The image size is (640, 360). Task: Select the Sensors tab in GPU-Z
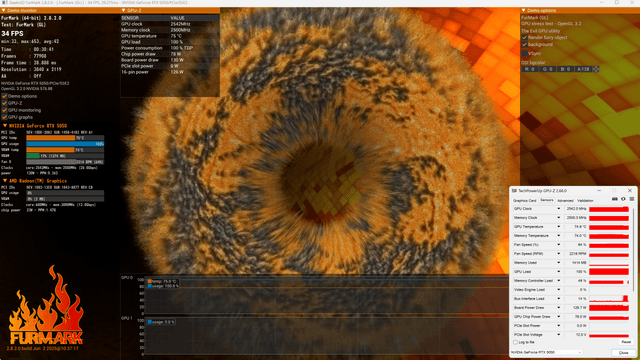point(547,200)
